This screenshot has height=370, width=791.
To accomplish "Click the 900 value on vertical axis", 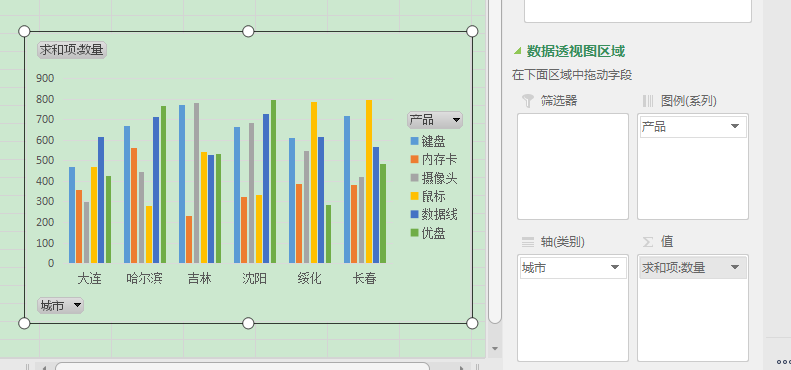I will click(45, 78).
